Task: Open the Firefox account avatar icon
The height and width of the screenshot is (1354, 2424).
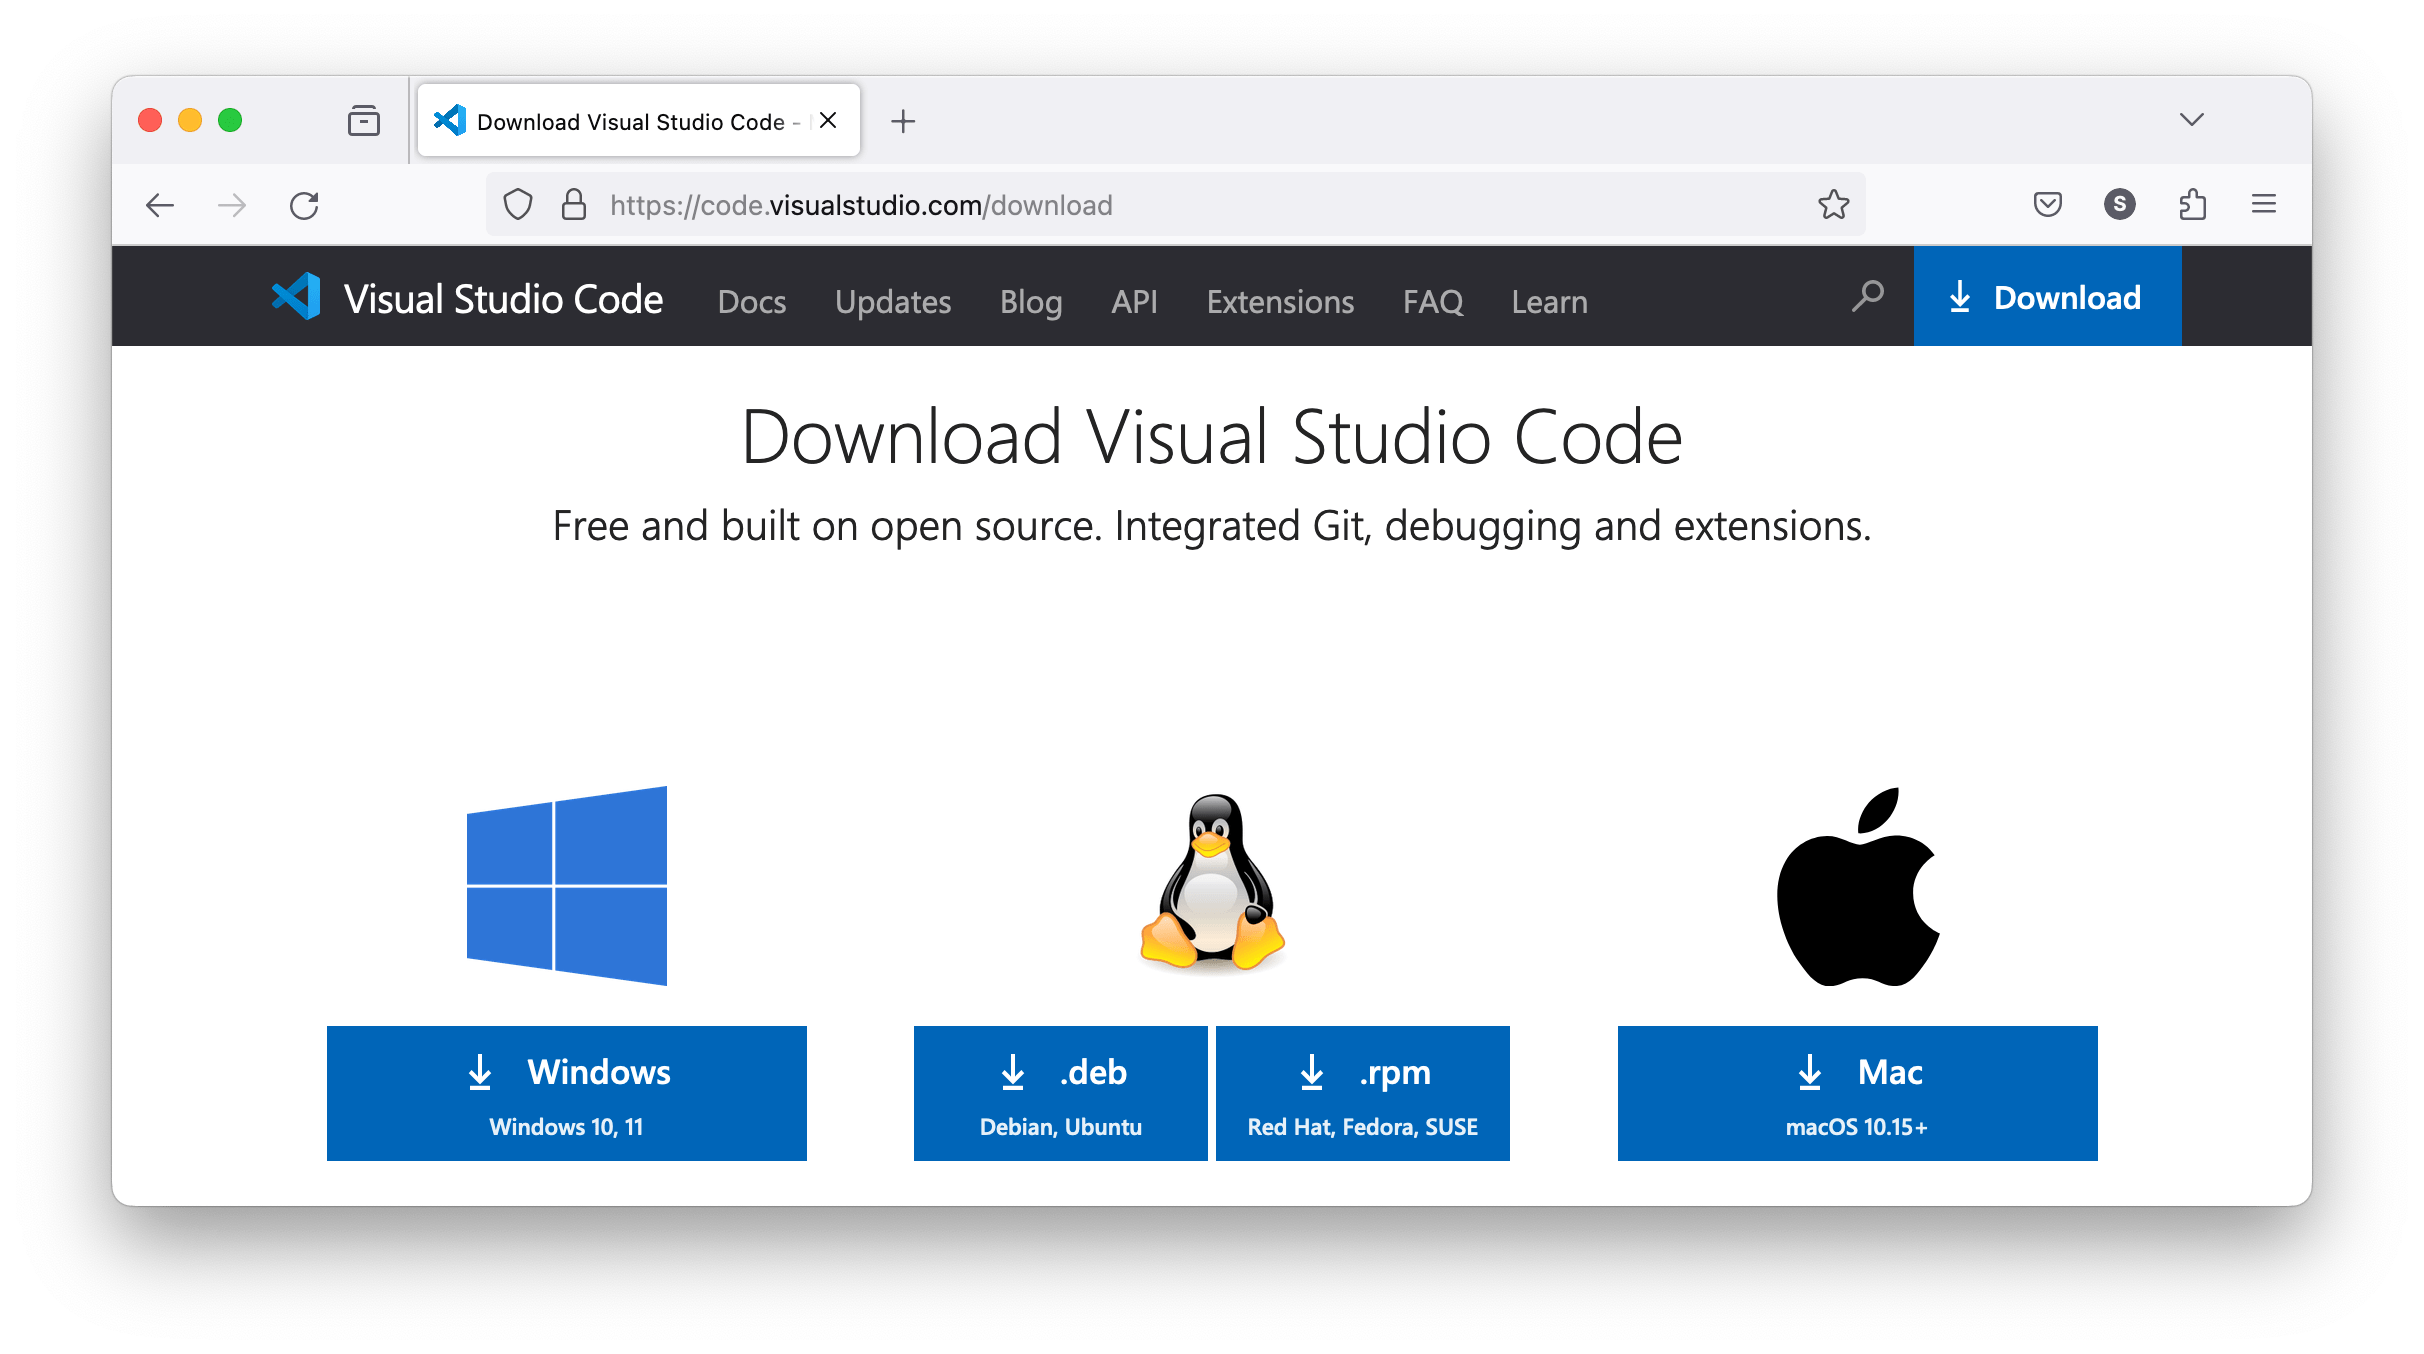Action: (x=2119, y=205)
